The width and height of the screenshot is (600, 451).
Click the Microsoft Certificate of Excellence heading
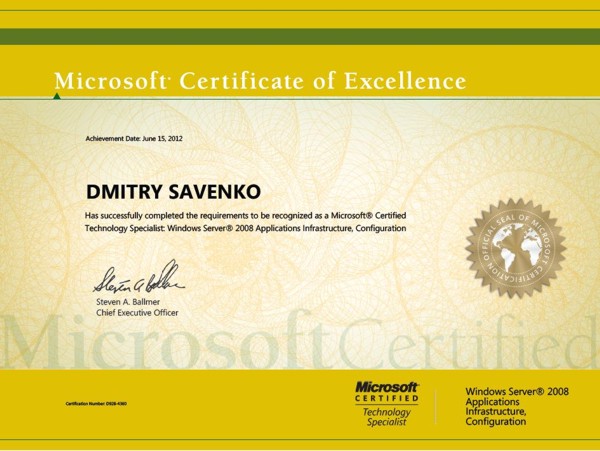point(260,81)
